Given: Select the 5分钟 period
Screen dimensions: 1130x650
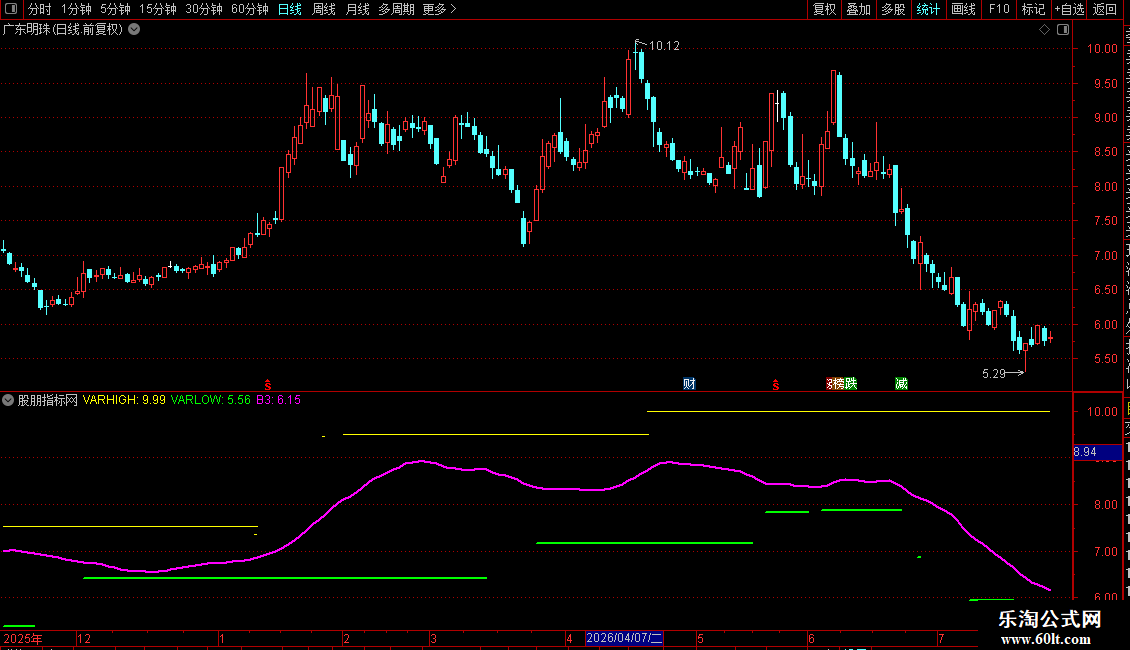Looking at the screenshot, I should [x=115, y=9].
